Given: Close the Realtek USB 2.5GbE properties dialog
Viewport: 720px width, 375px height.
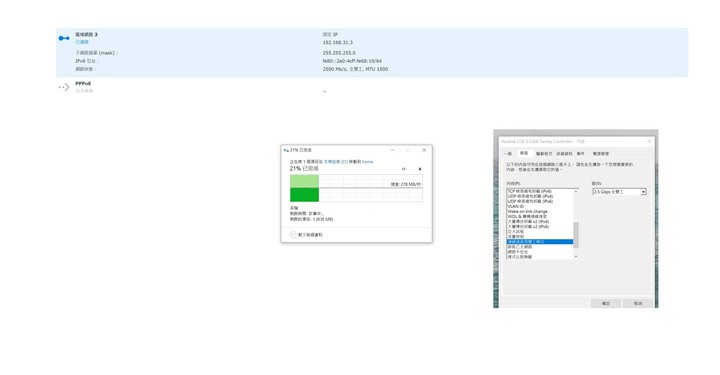Looking at the screenshot, I should tap(649, 142).
